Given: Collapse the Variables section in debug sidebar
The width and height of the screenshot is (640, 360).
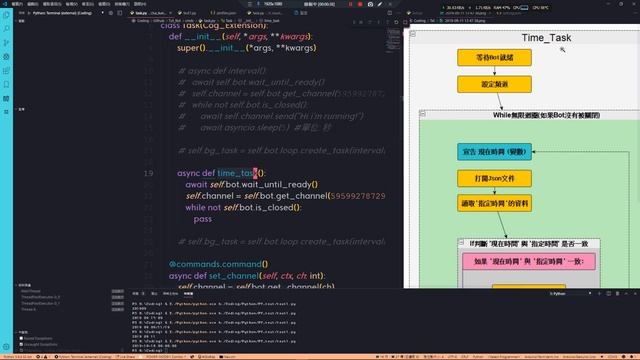Looking at the screenshot, I should (20, 21).
